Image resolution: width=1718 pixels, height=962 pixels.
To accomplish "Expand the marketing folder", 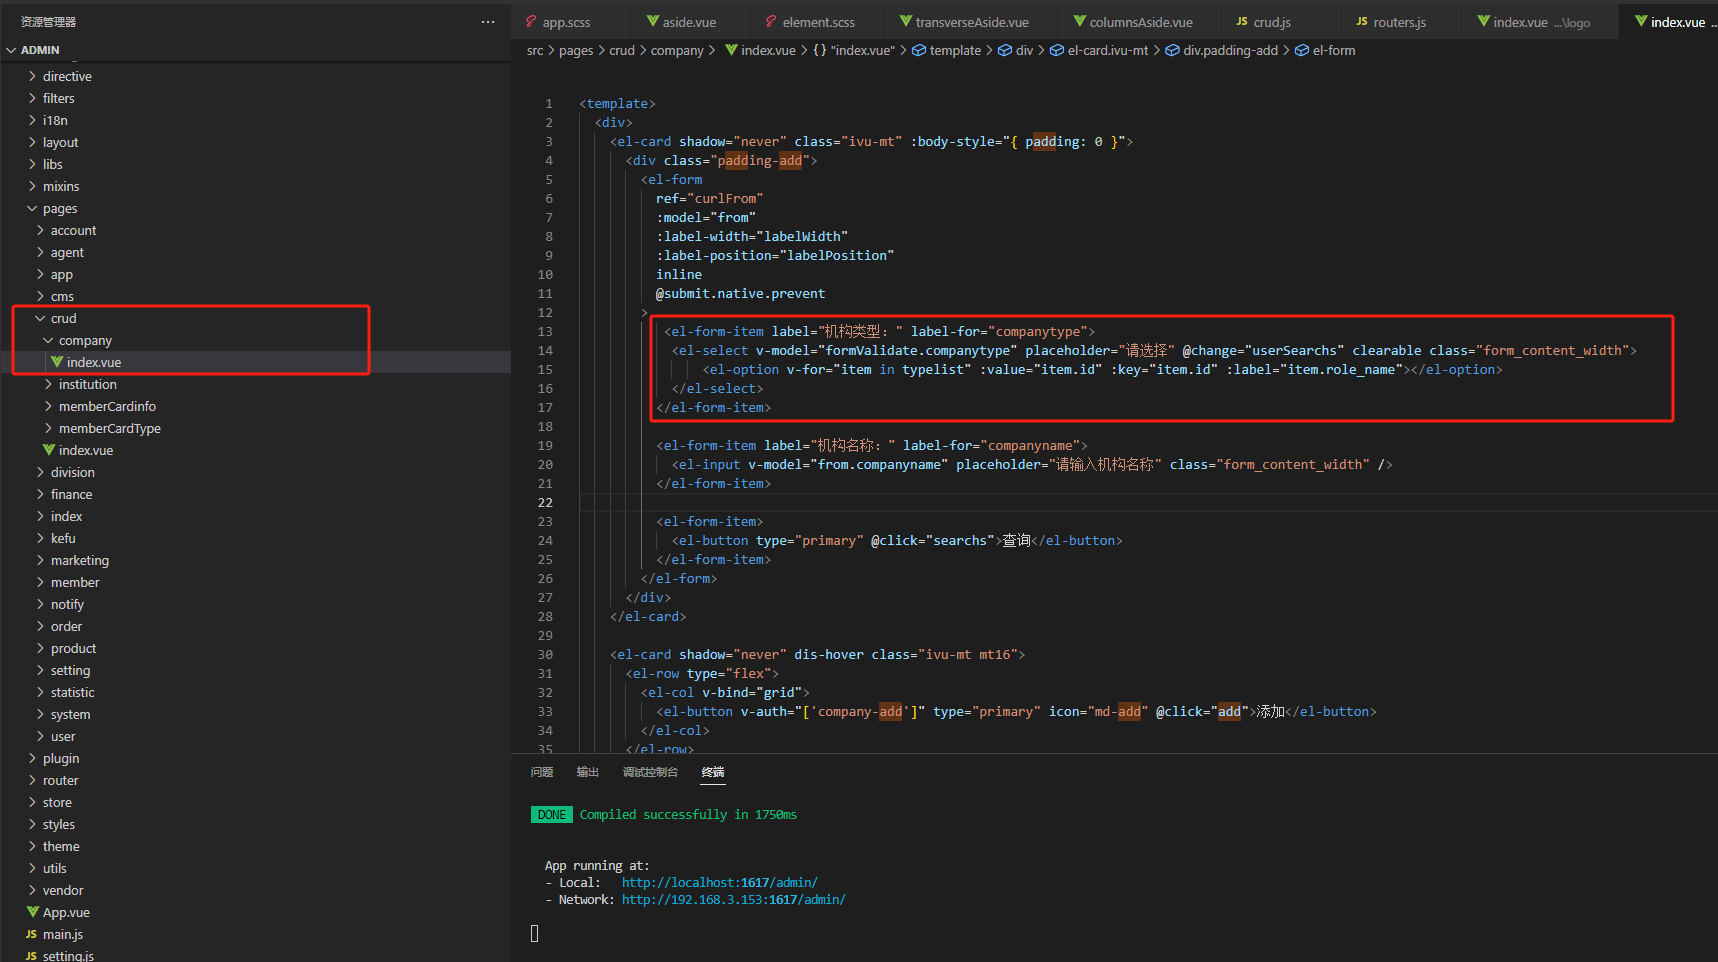I will pyautogui.click(x=40, y=560).
